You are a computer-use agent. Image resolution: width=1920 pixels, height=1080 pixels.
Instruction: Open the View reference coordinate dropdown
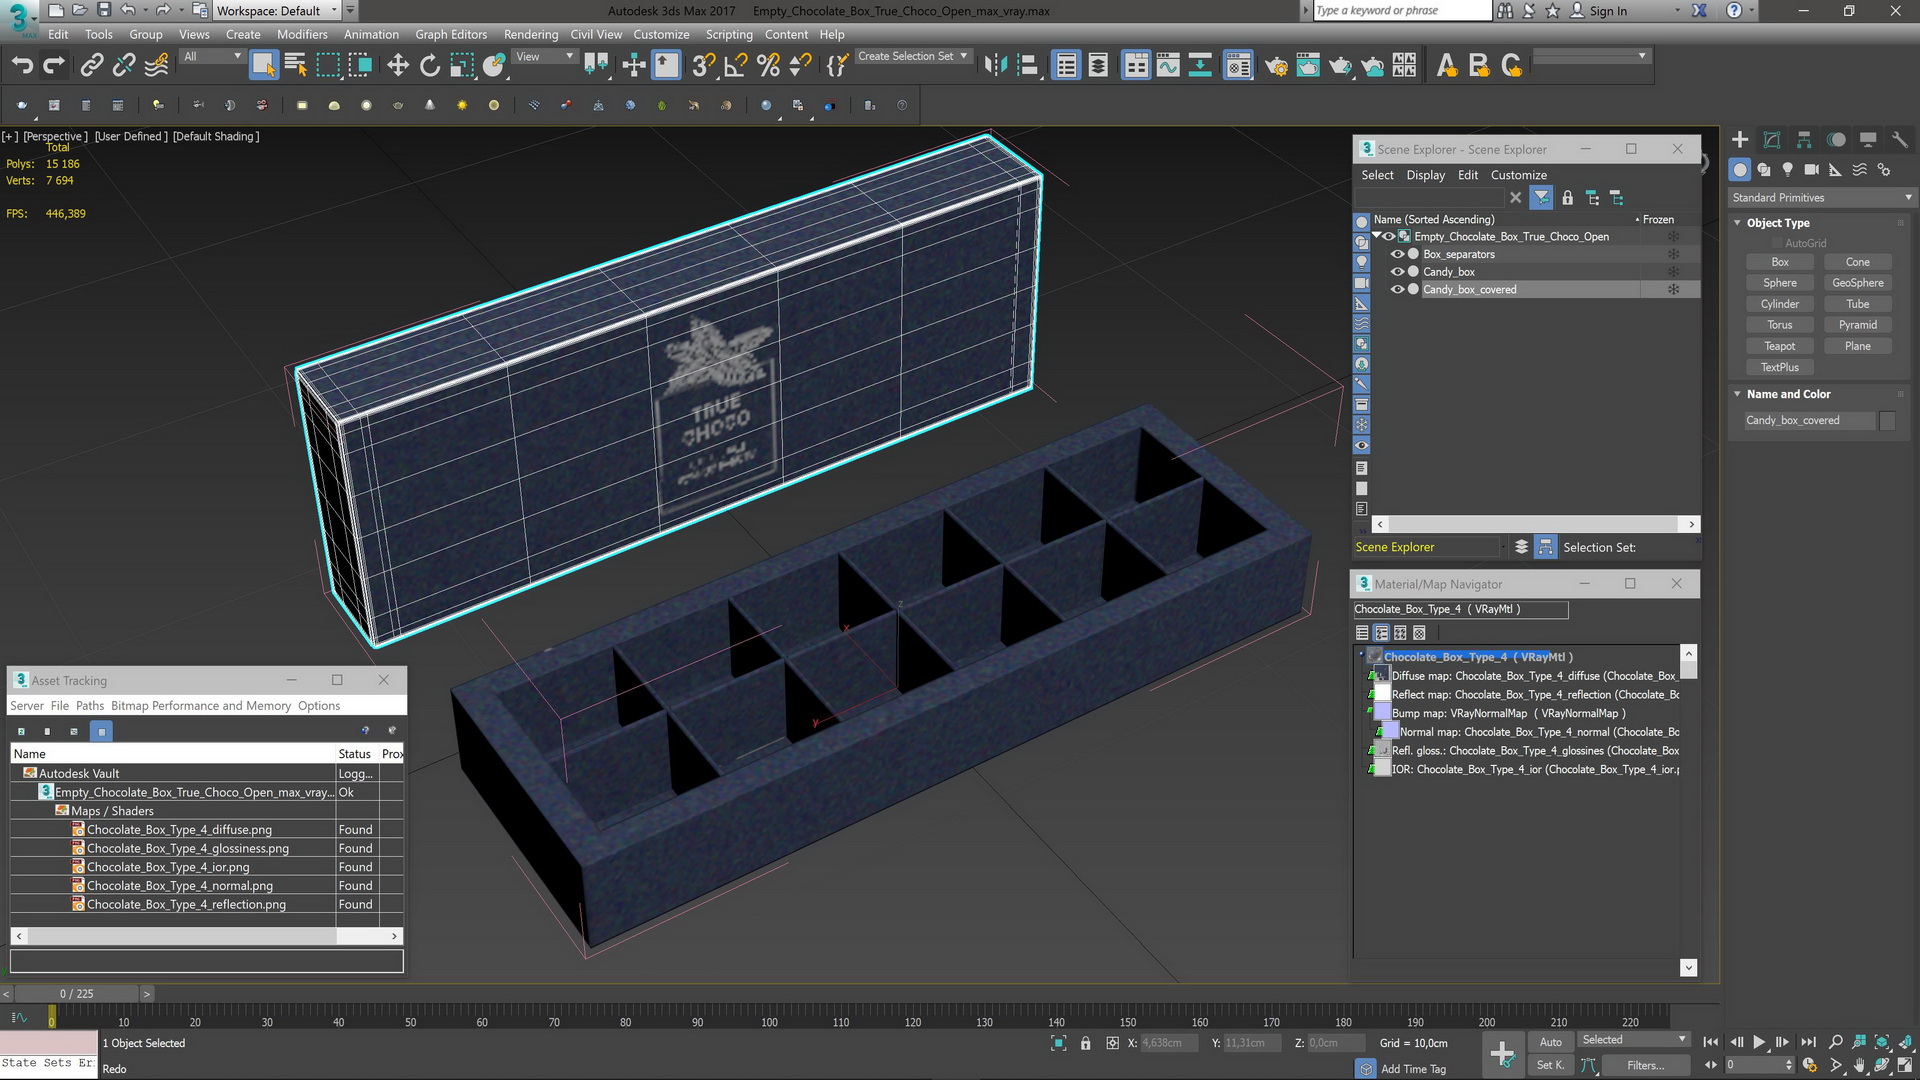544,57
